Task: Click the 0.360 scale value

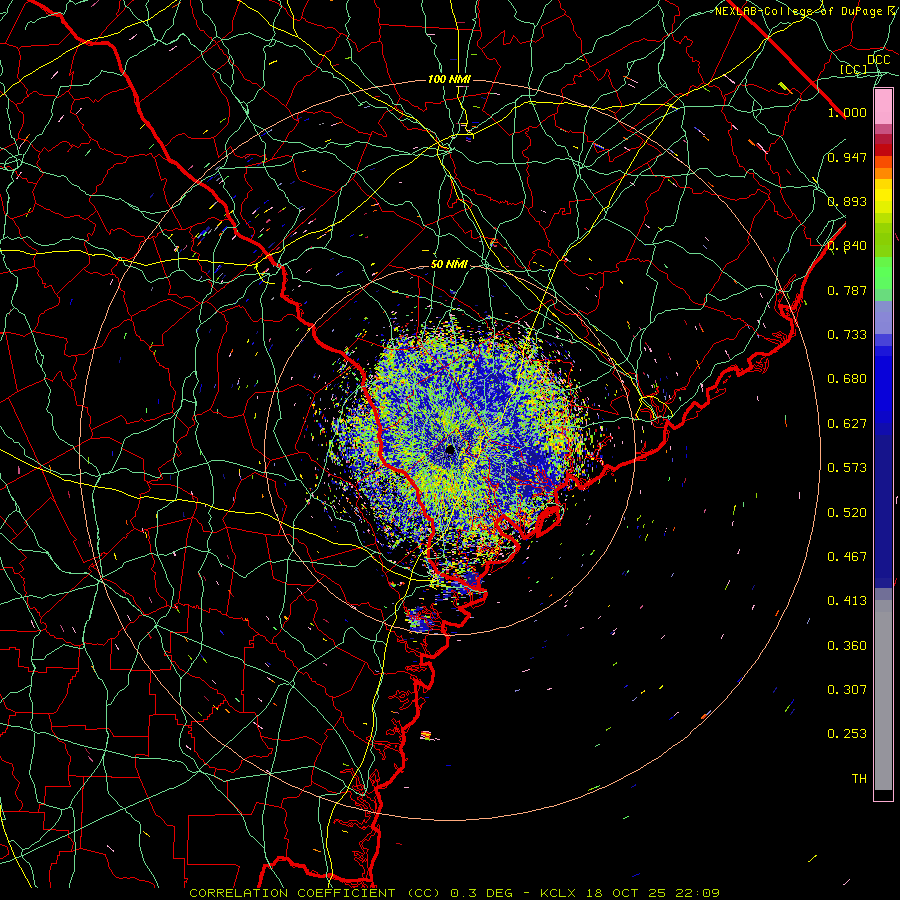Action: pyautogui.click(x=847, y=646)
